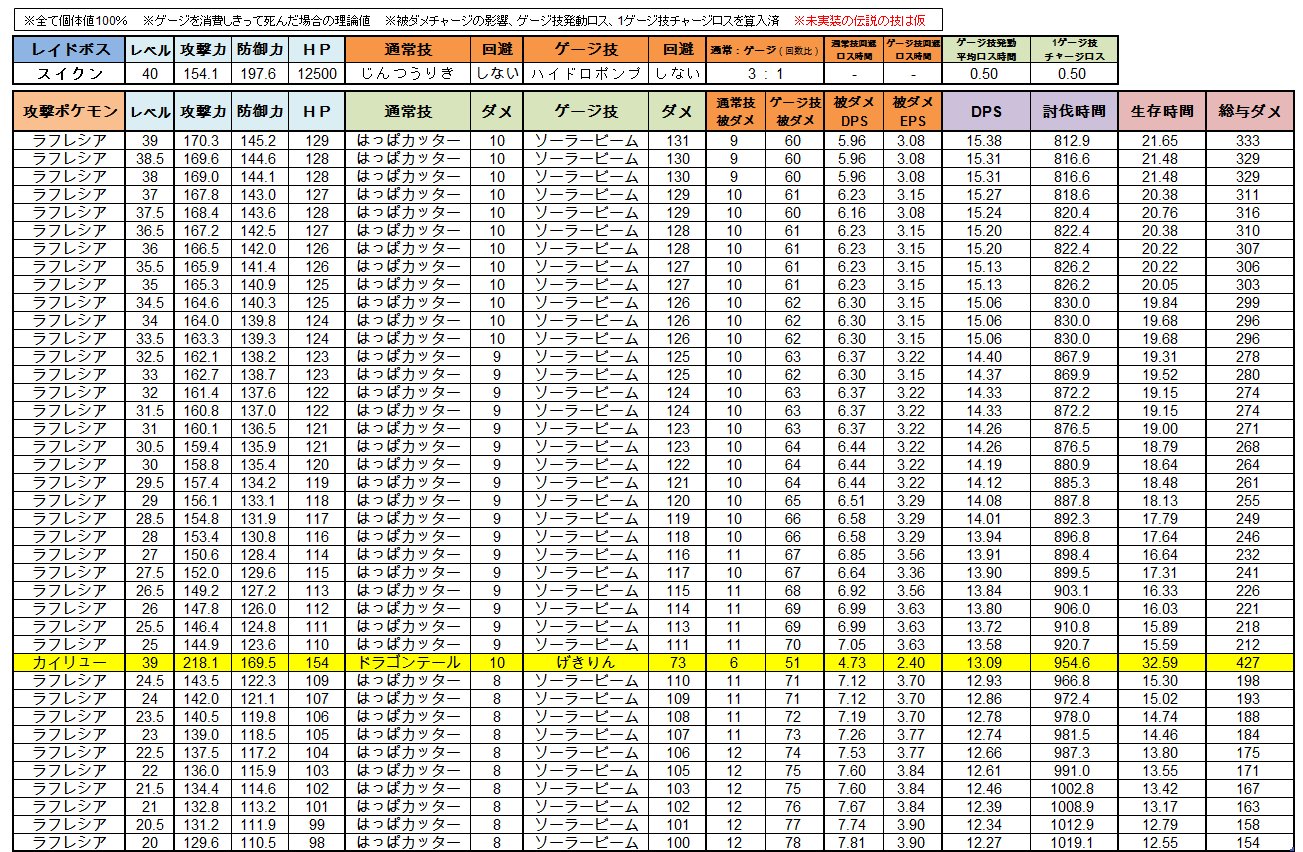This screenshot has height=852, width=1303.
Task: Click the げきりん charge move cell
Action: [584, 662]
